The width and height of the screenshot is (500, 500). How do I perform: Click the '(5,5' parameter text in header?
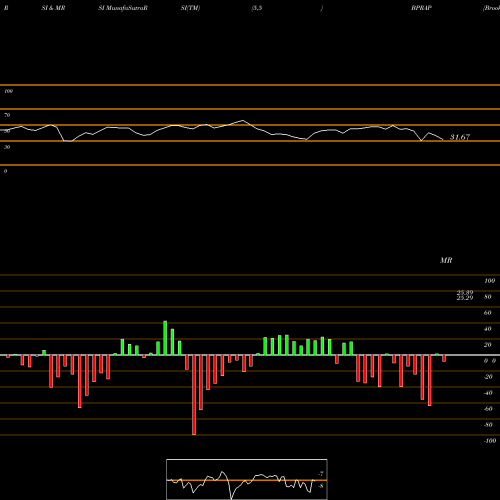point(257,8)
